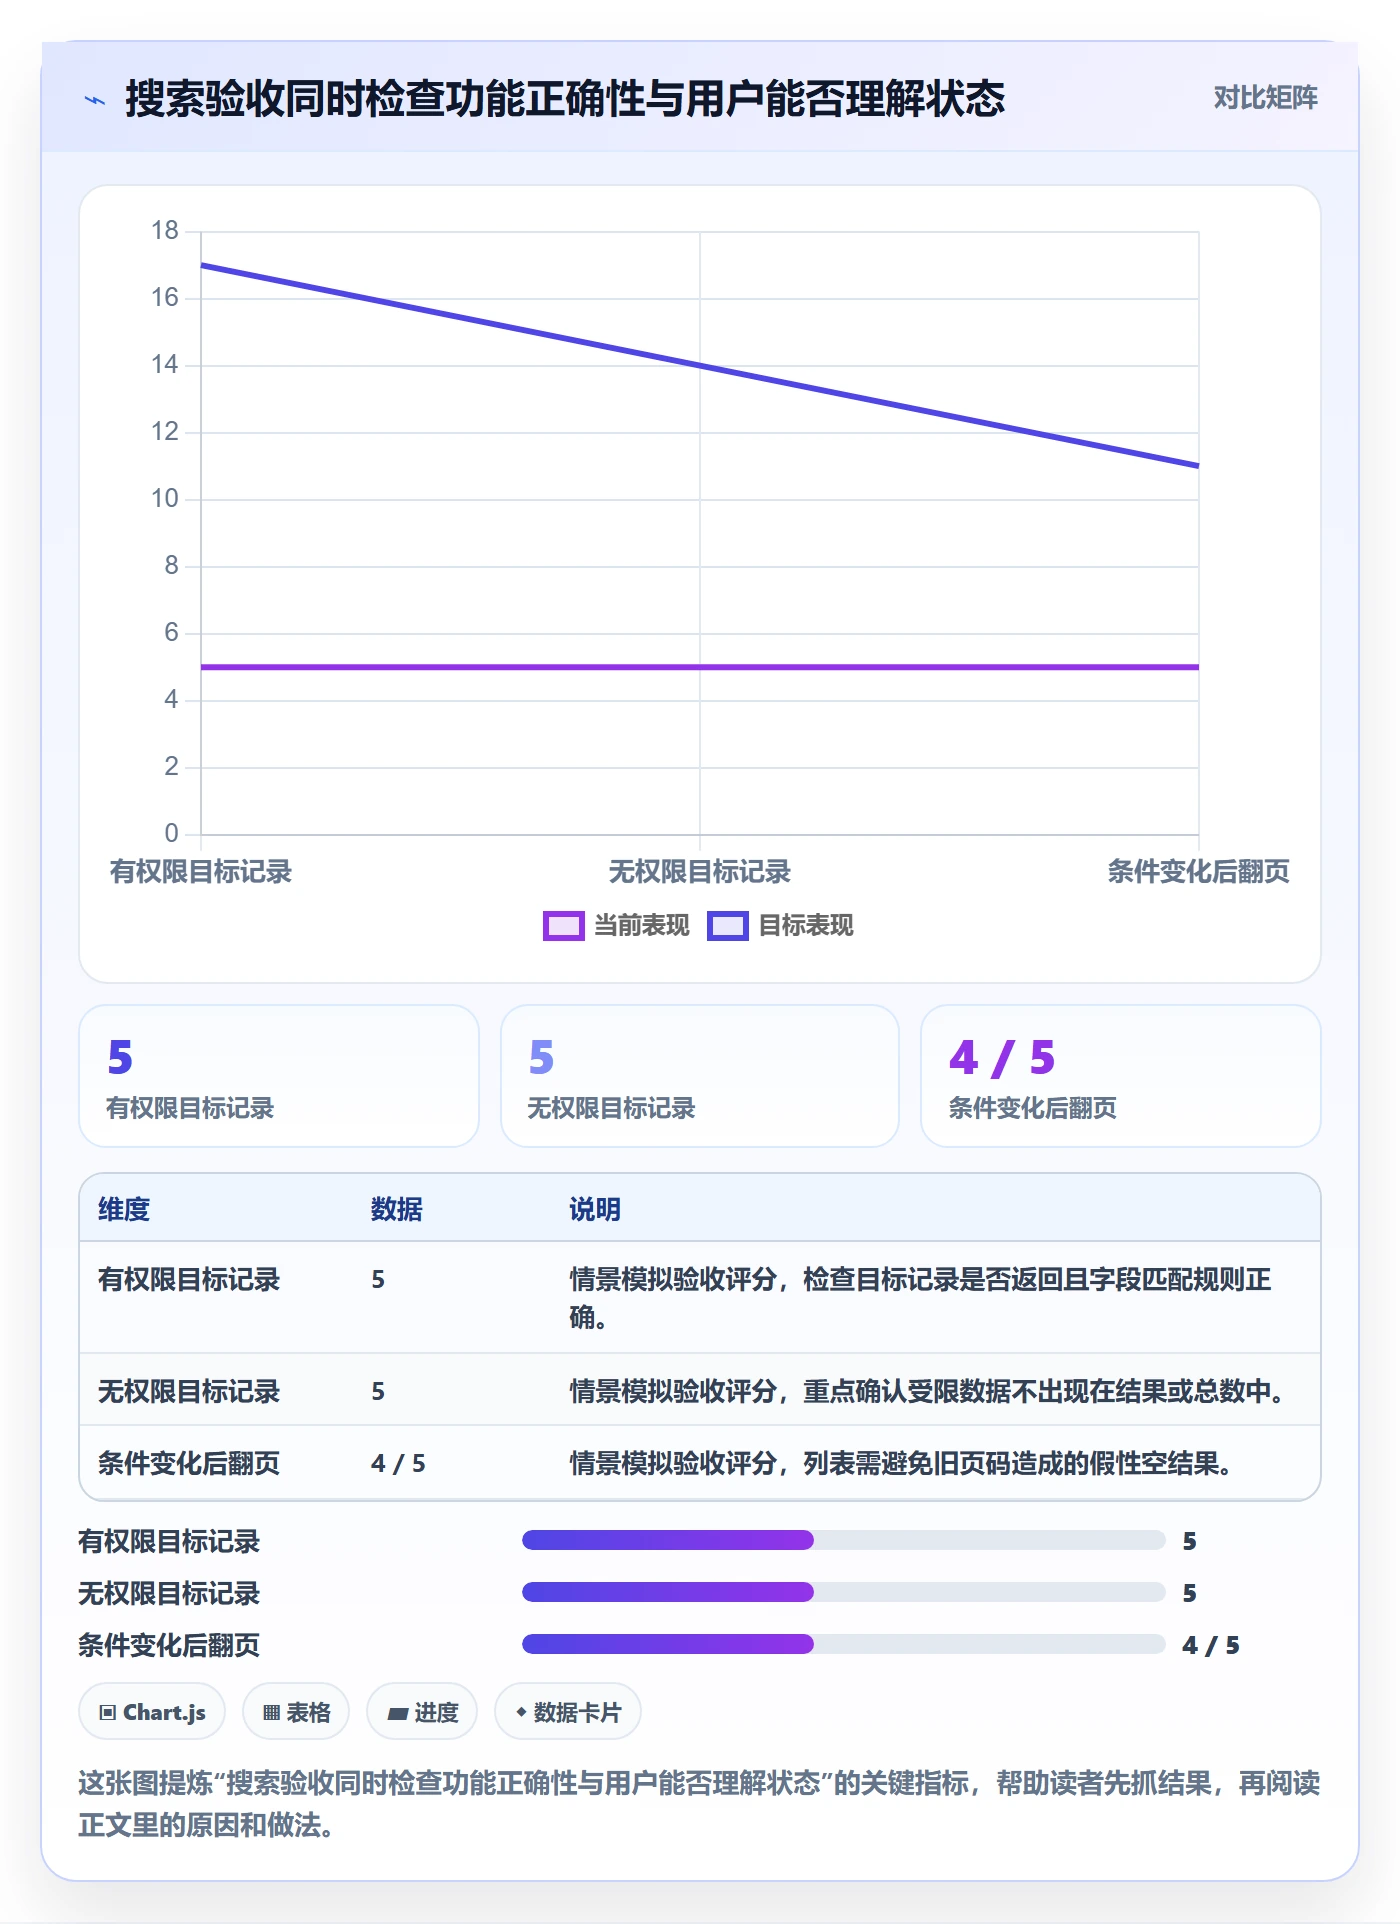Screen dimensions: 1400x1924
Task: Select the 无权限目标记录 stat card
Action: click(700, 1076)
